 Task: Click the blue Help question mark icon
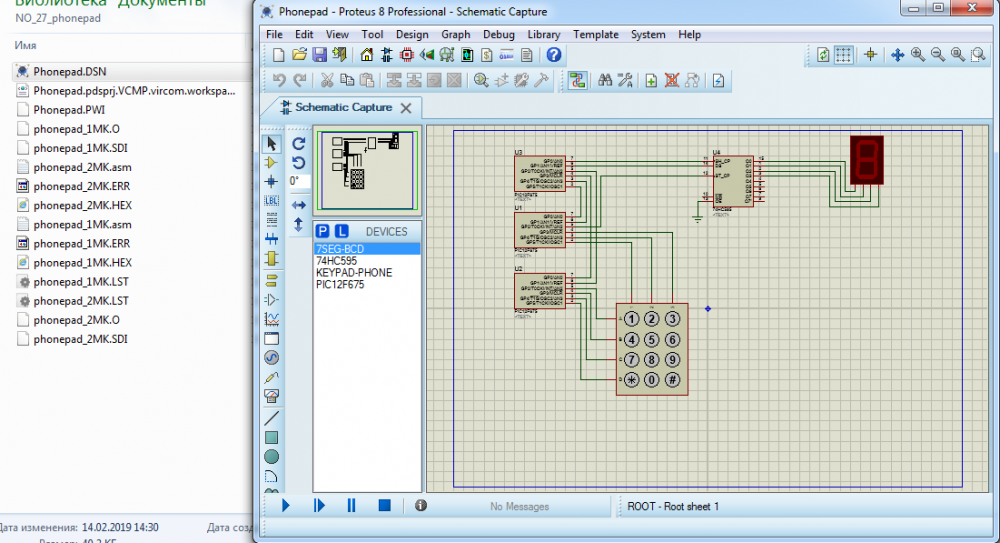pos(554,55)
